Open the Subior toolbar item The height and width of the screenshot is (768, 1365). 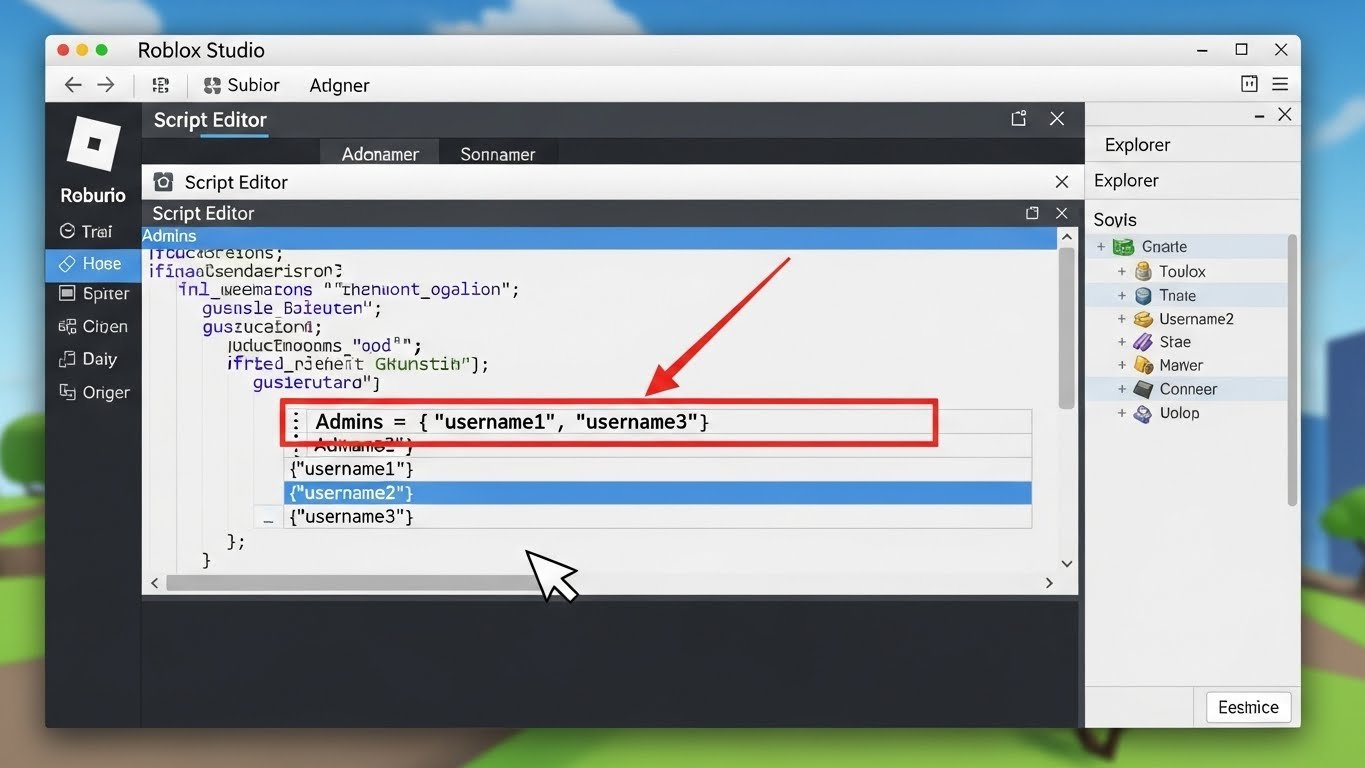[242, 85]
